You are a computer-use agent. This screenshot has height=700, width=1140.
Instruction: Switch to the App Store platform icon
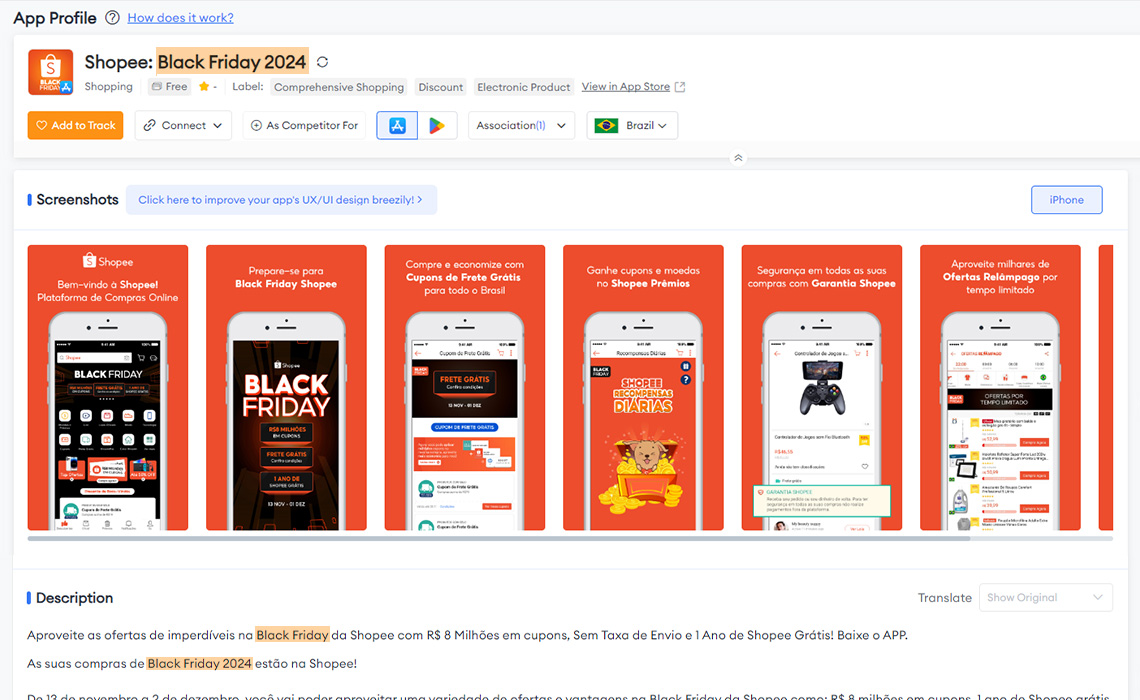coord(397,125)
